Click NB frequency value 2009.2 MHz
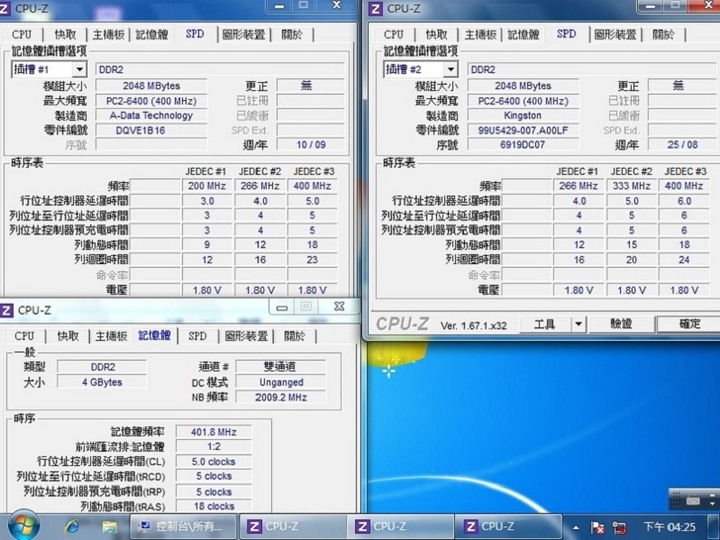Screen dimensions: 720x540 pyautogui.click(x=281, y=397)
